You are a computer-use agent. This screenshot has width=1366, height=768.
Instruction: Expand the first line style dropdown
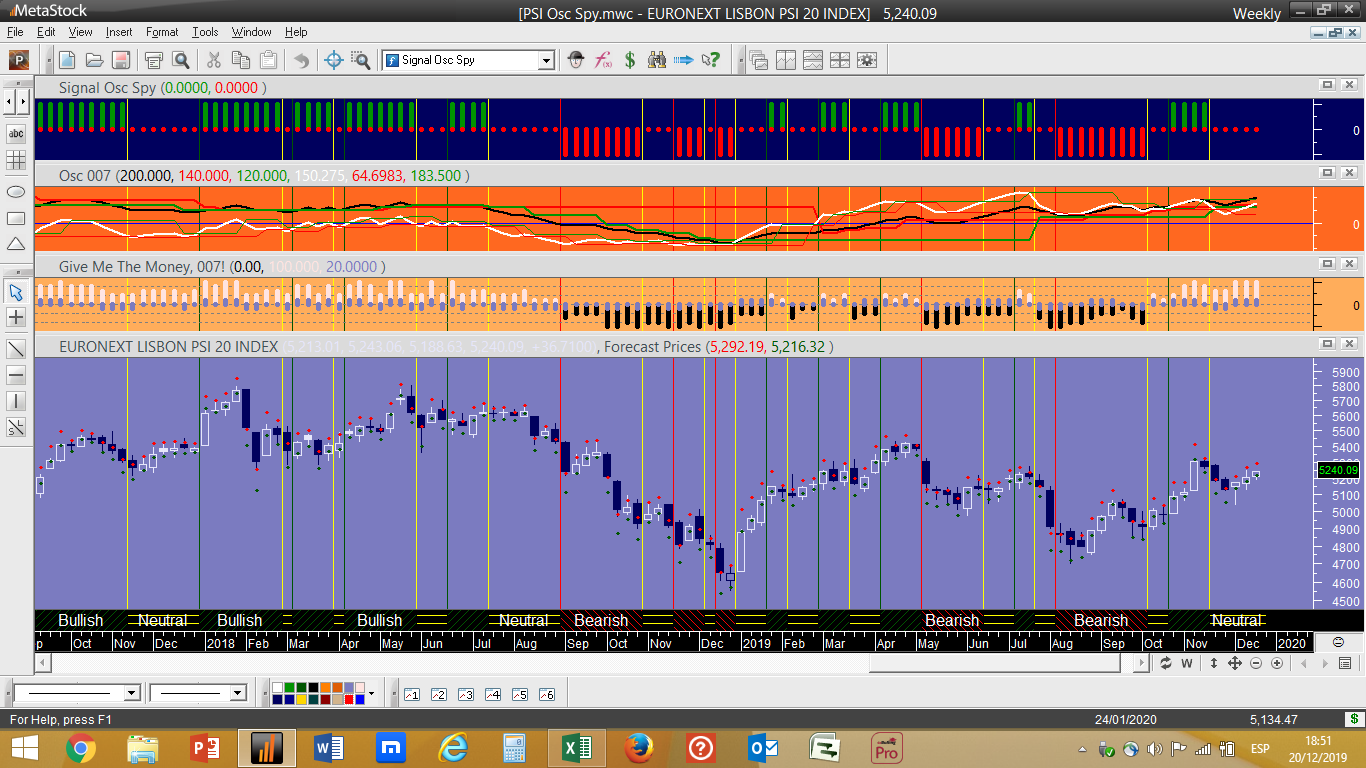pos(131,693)
